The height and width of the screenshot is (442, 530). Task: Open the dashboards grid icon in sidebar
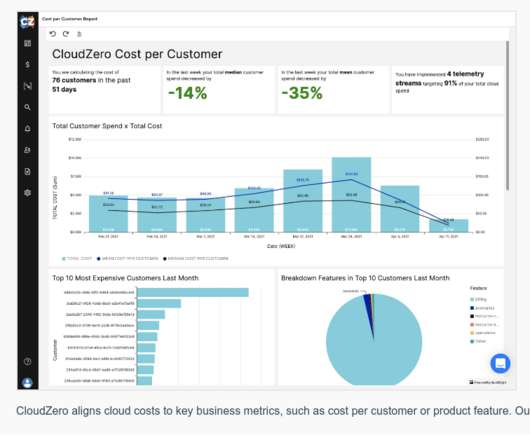(x=28, y=43)
